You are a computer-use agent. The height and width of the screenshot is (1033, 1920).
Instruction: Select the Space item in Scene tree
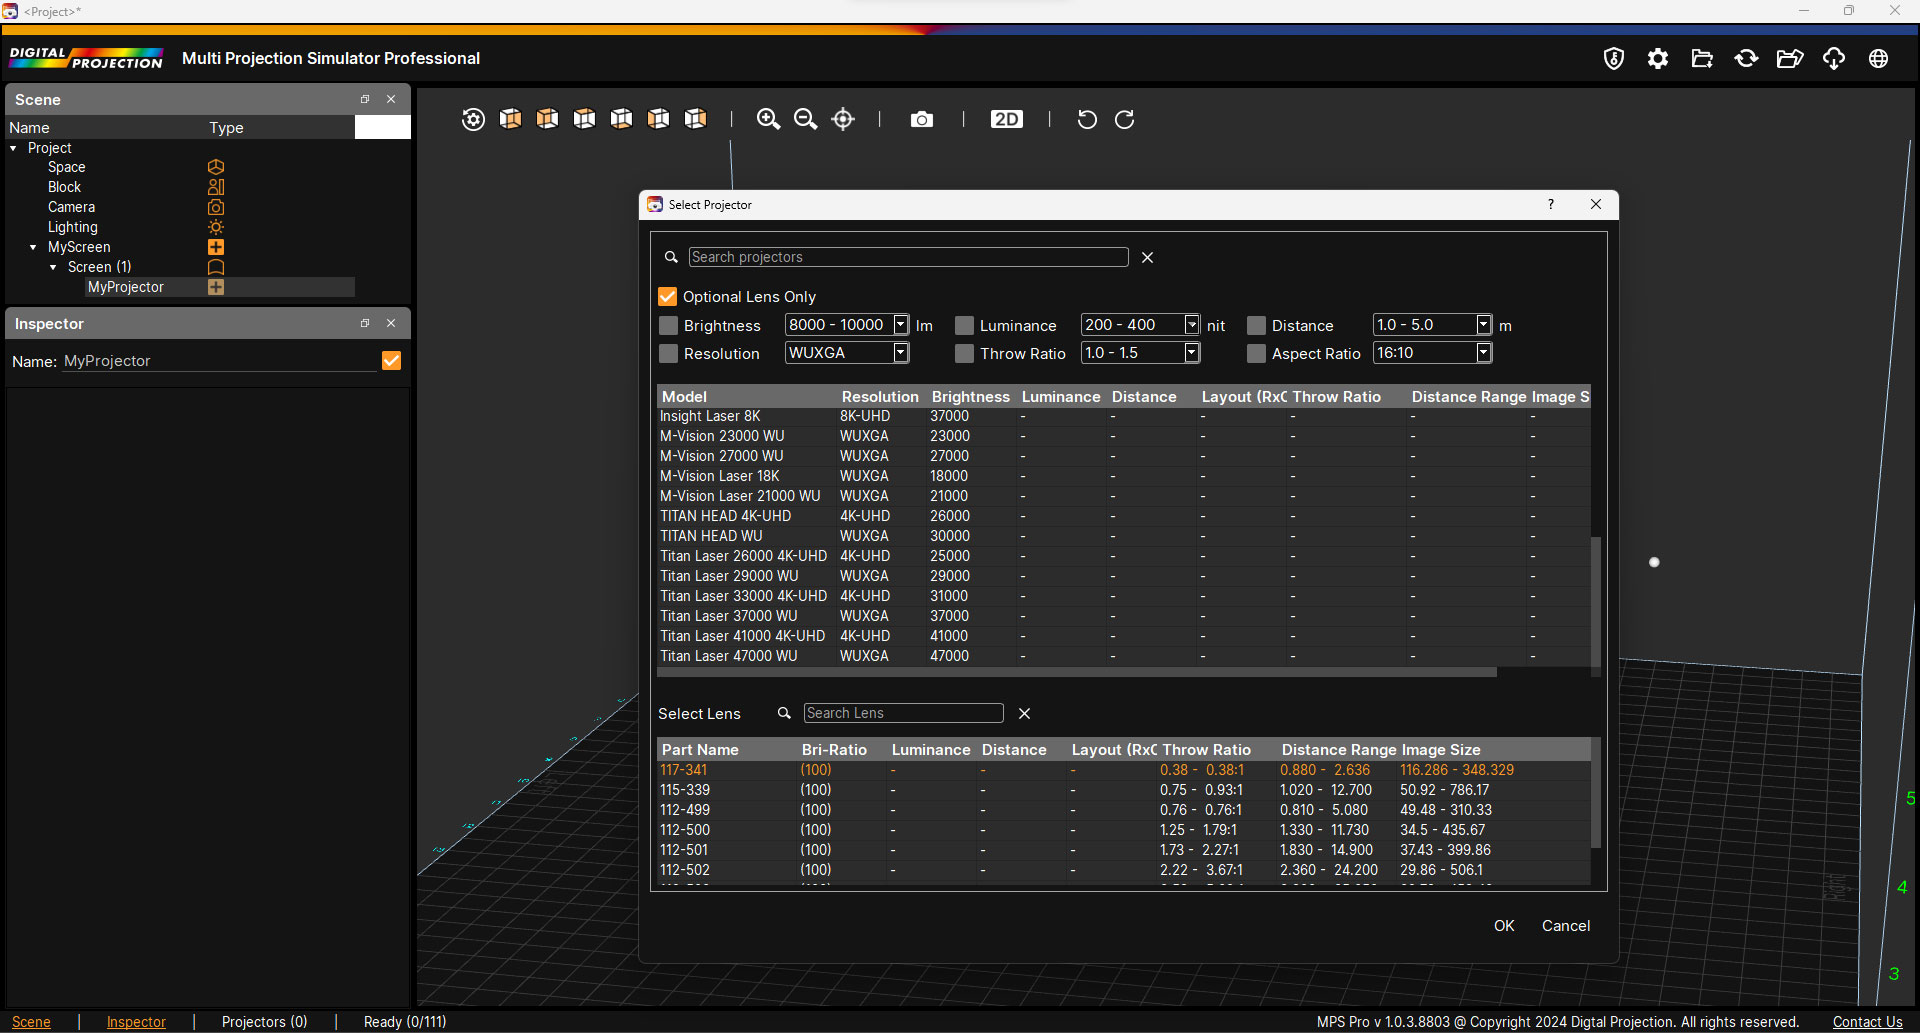pos(67,167)
